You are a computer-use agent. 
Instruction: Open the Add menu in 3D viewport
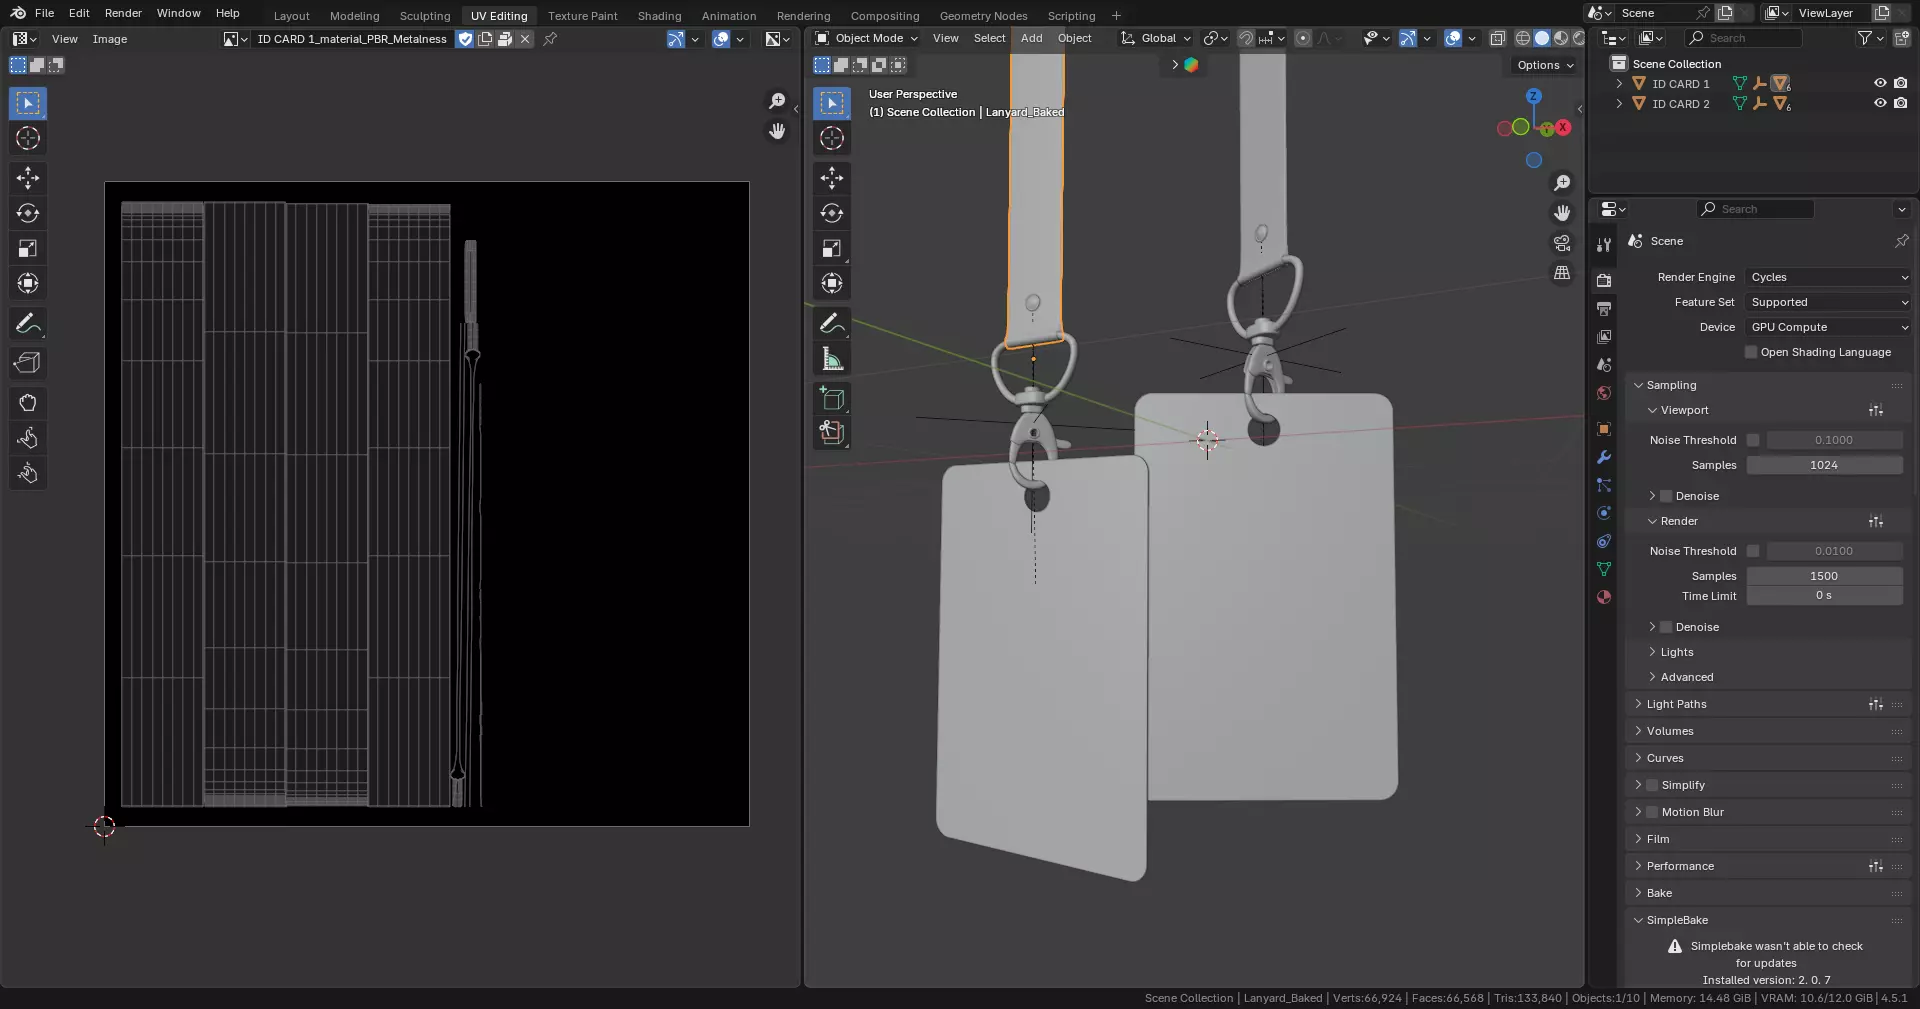coord(1031,38)
